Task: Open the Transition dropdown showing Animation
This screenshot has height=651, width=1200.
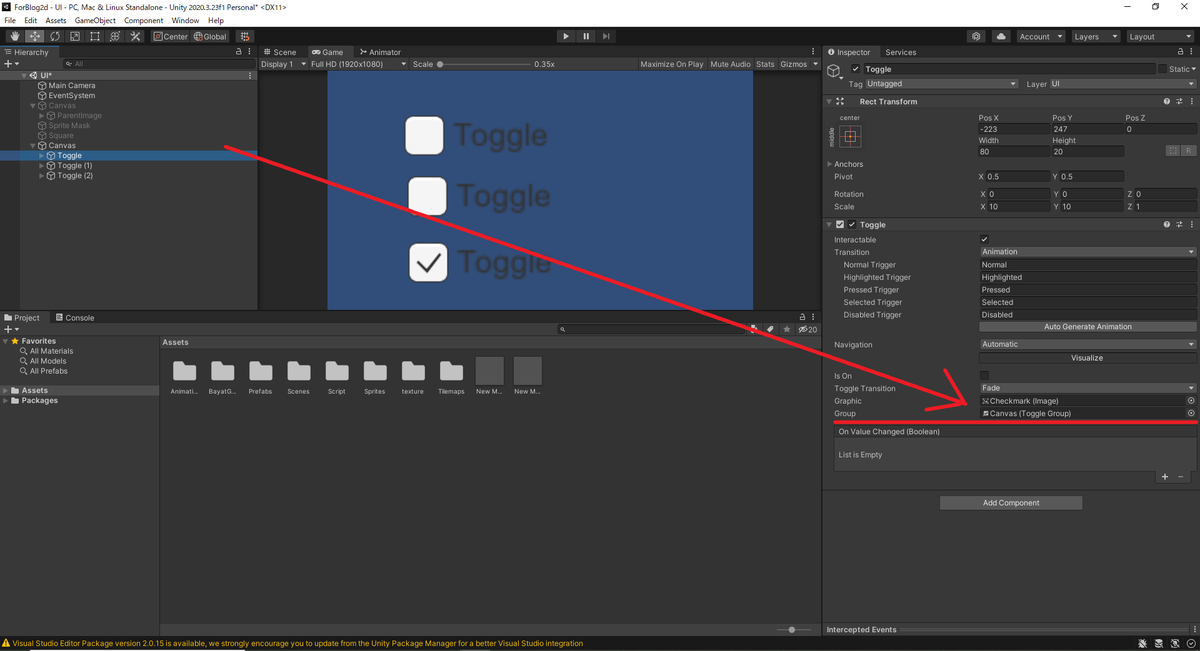Action: [x=1087, y=251]
